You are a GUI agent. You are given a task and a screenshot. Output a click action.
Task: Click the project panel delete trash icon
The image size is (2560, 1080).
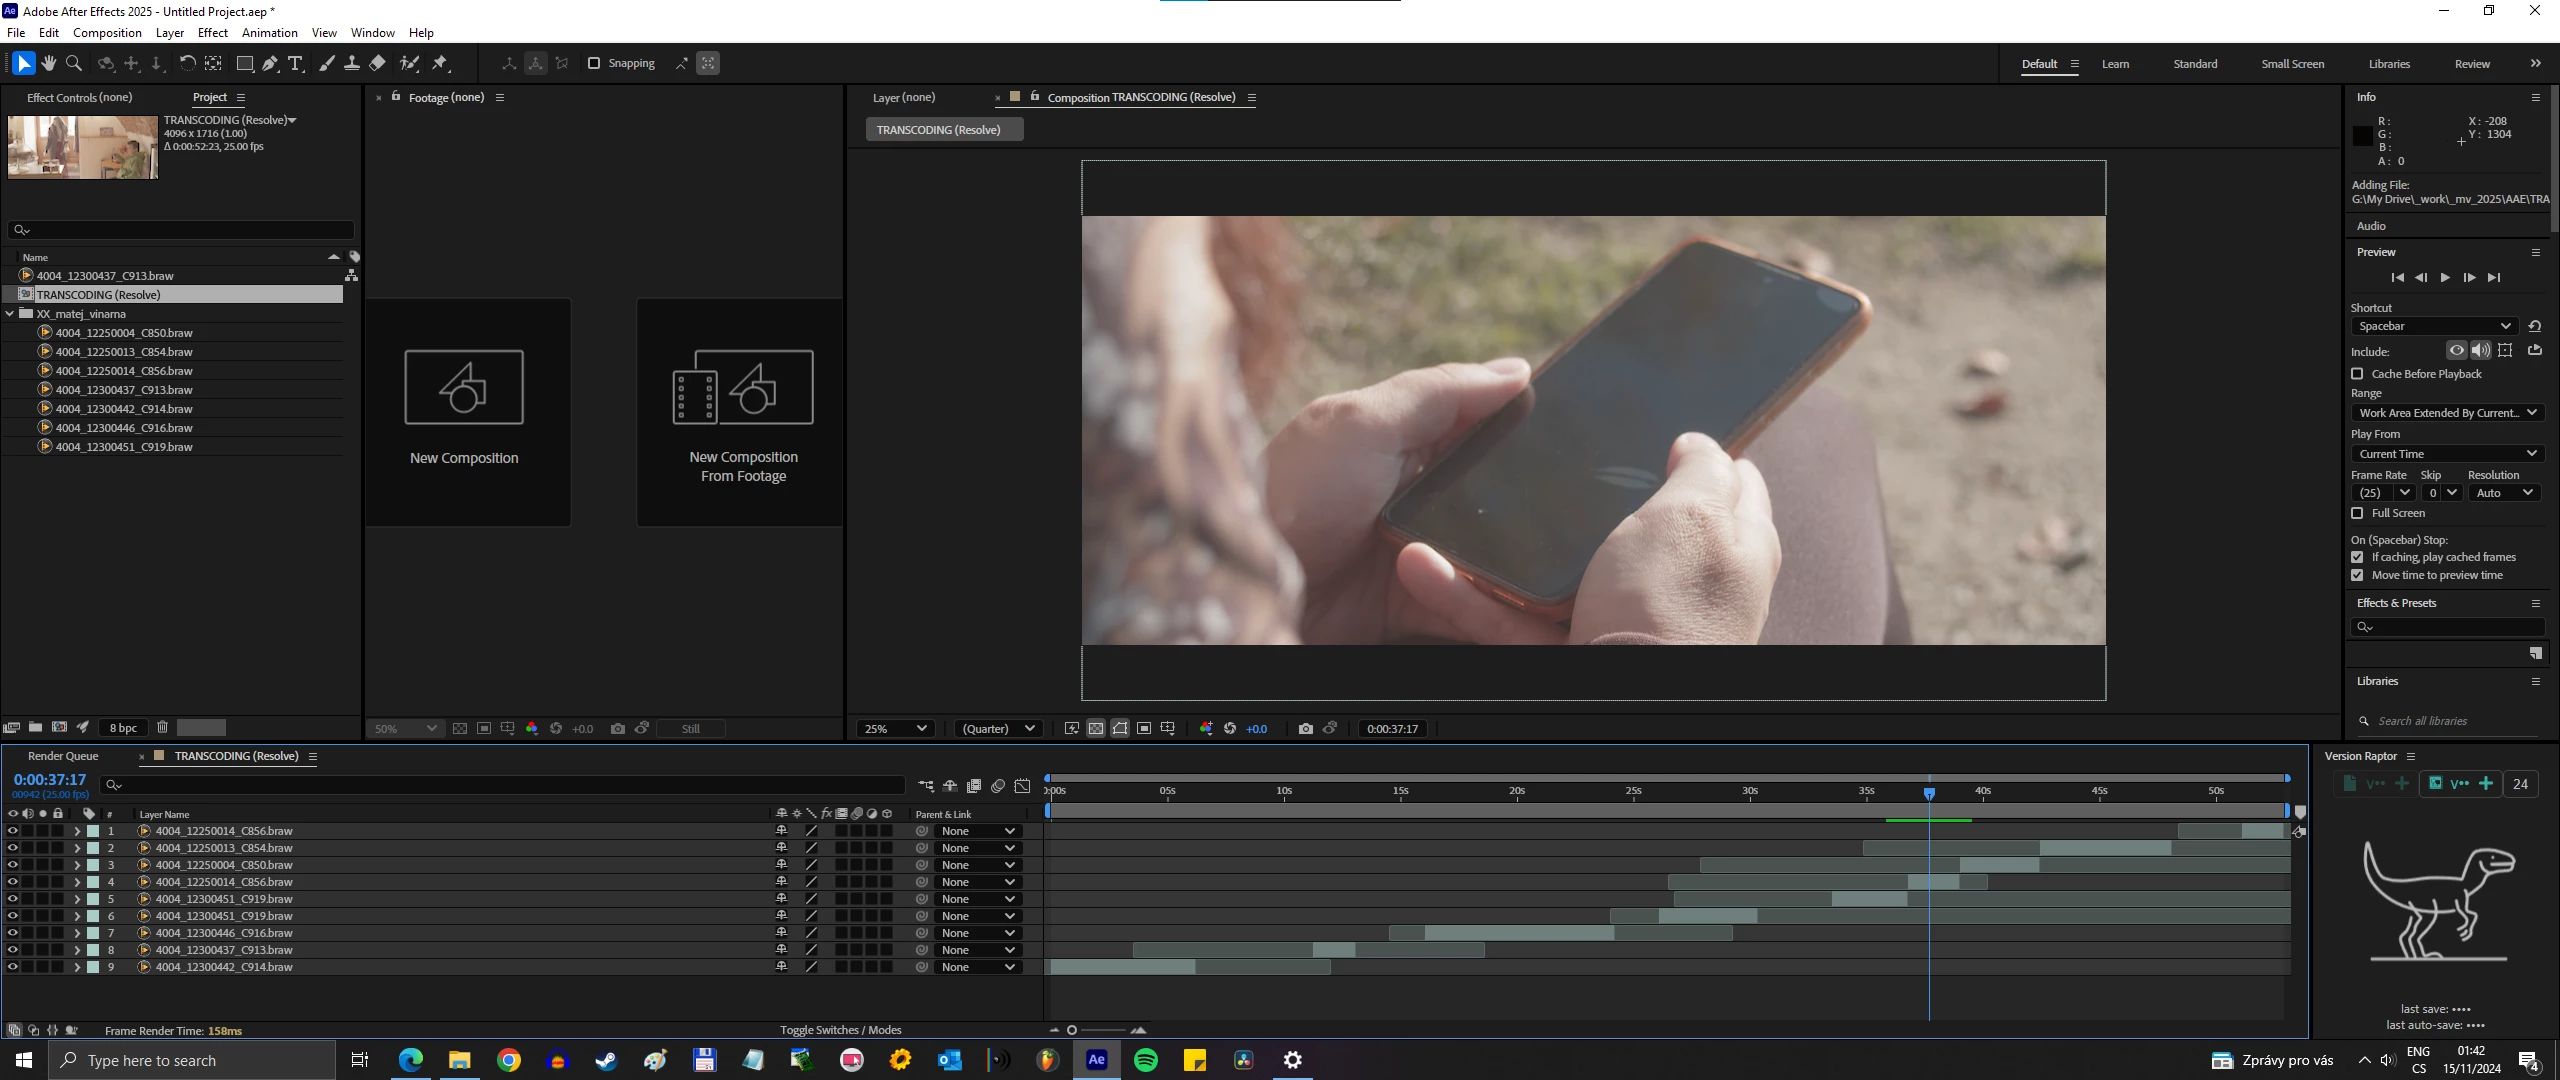coord(162,728)
